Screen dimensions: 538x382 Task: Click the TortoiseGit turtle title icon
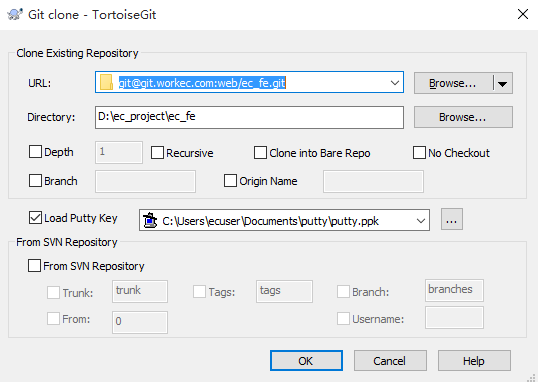(x=14, y=14)
